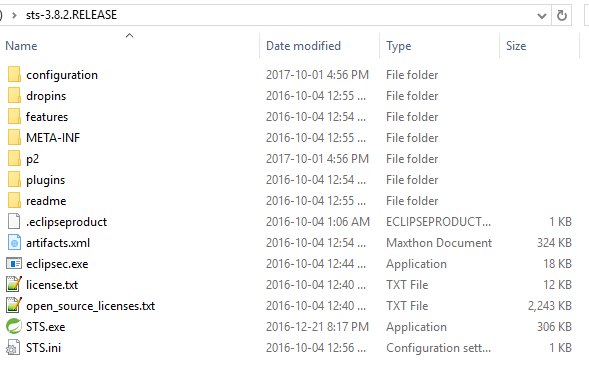Select the p2 folder name

(32, 159)
